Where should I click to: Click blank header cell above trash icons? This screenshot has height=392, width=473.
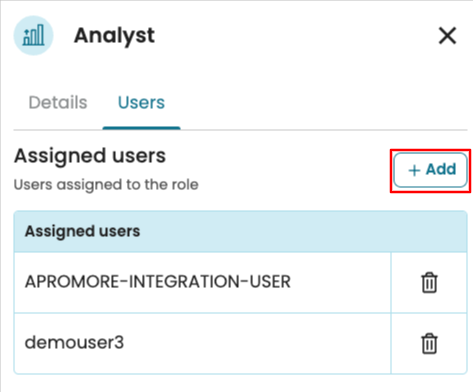tap(429, 231)
